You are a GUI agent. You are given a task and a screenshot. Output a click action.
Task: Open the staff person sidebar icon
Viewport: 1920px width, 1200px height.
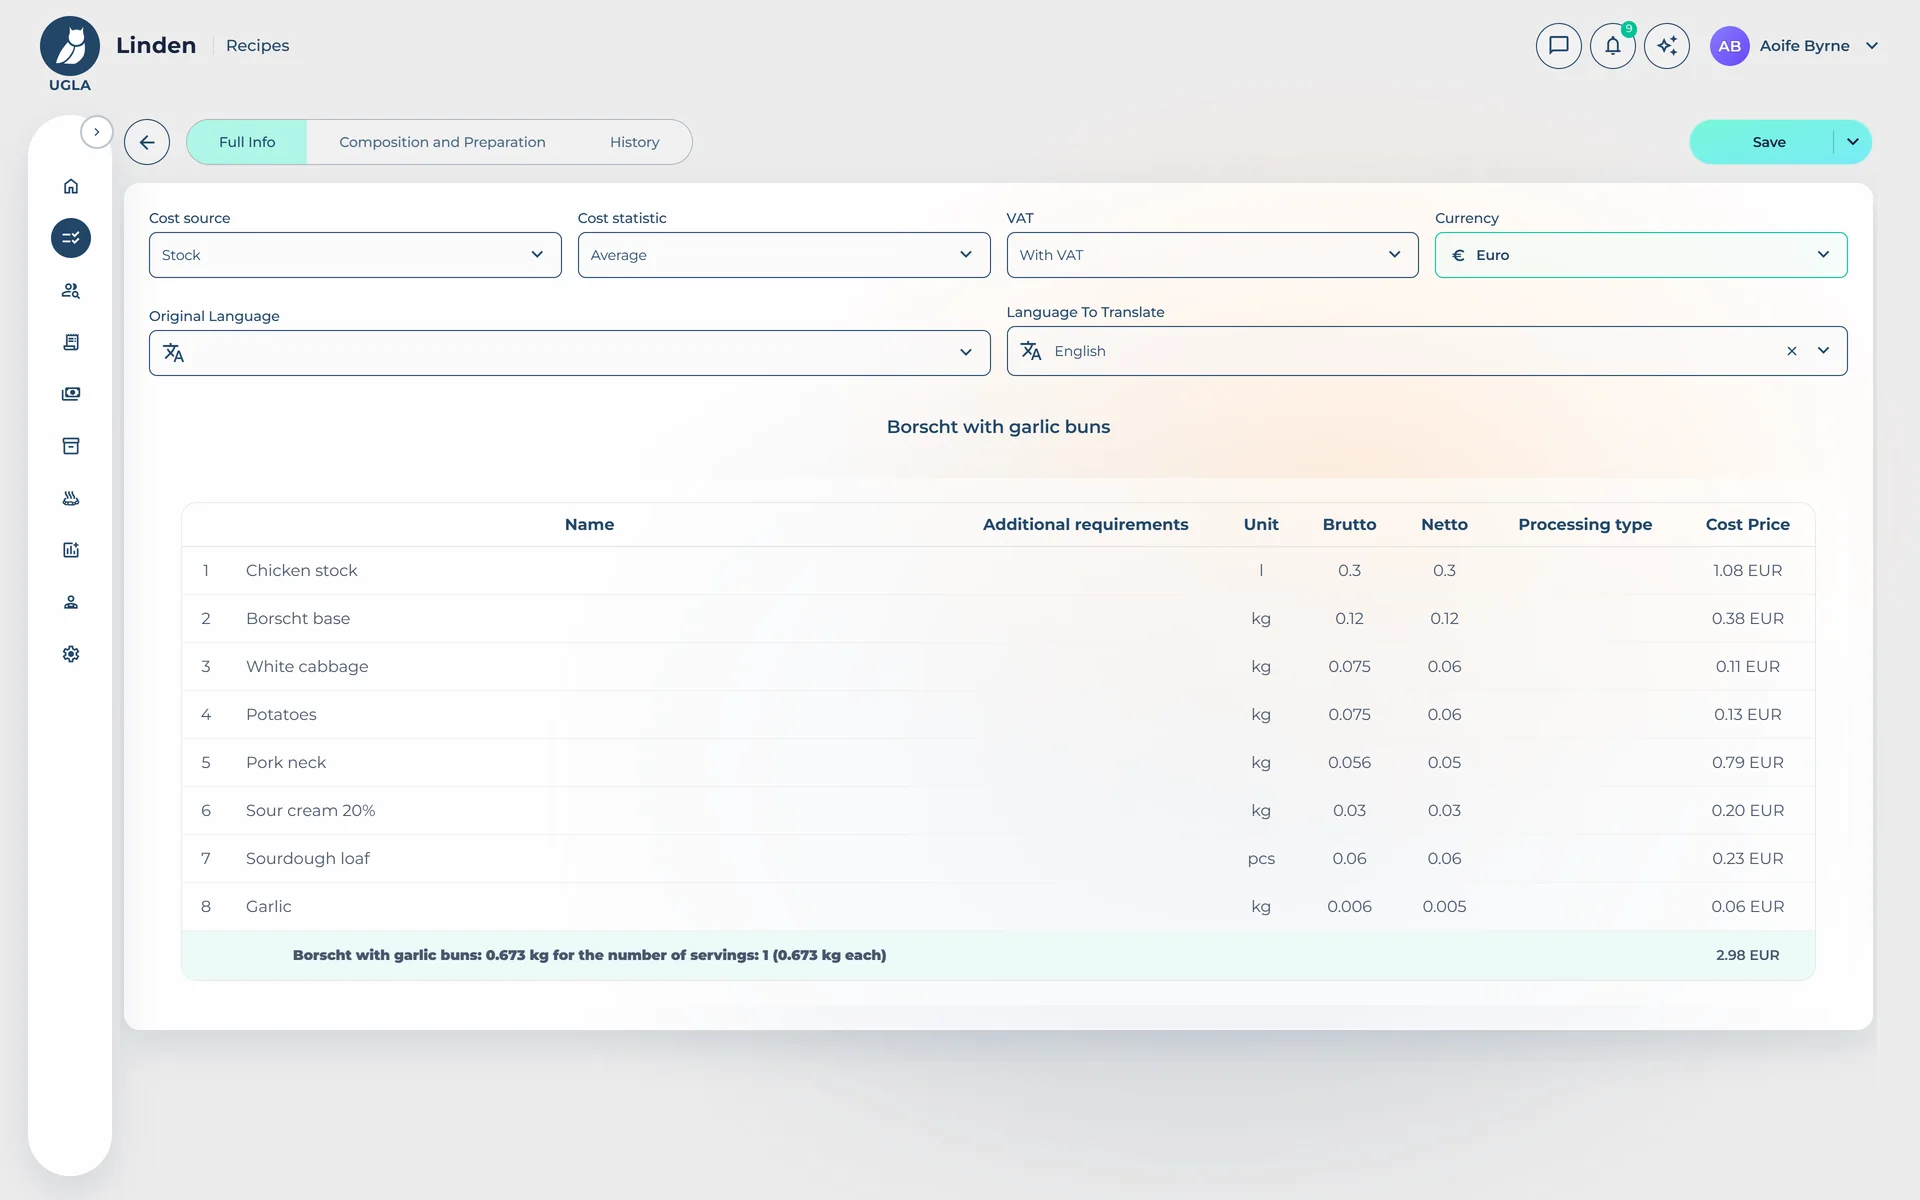[71, 602]
